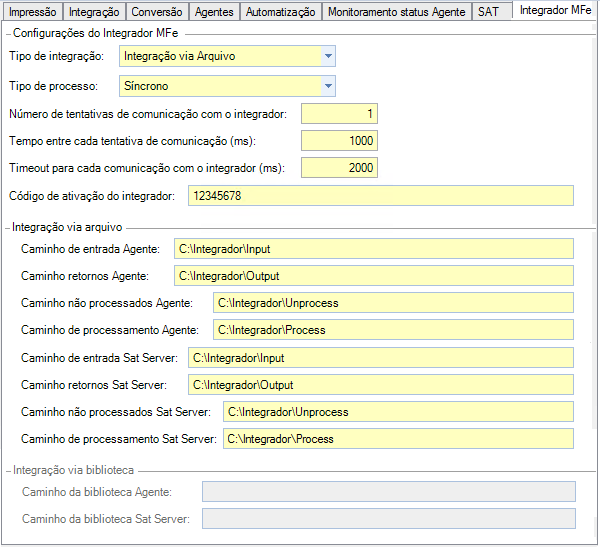Focus the Caminho de entrada Sat Server field
Image resolution: width=614 pixels, height=553 pixels.
380,357
